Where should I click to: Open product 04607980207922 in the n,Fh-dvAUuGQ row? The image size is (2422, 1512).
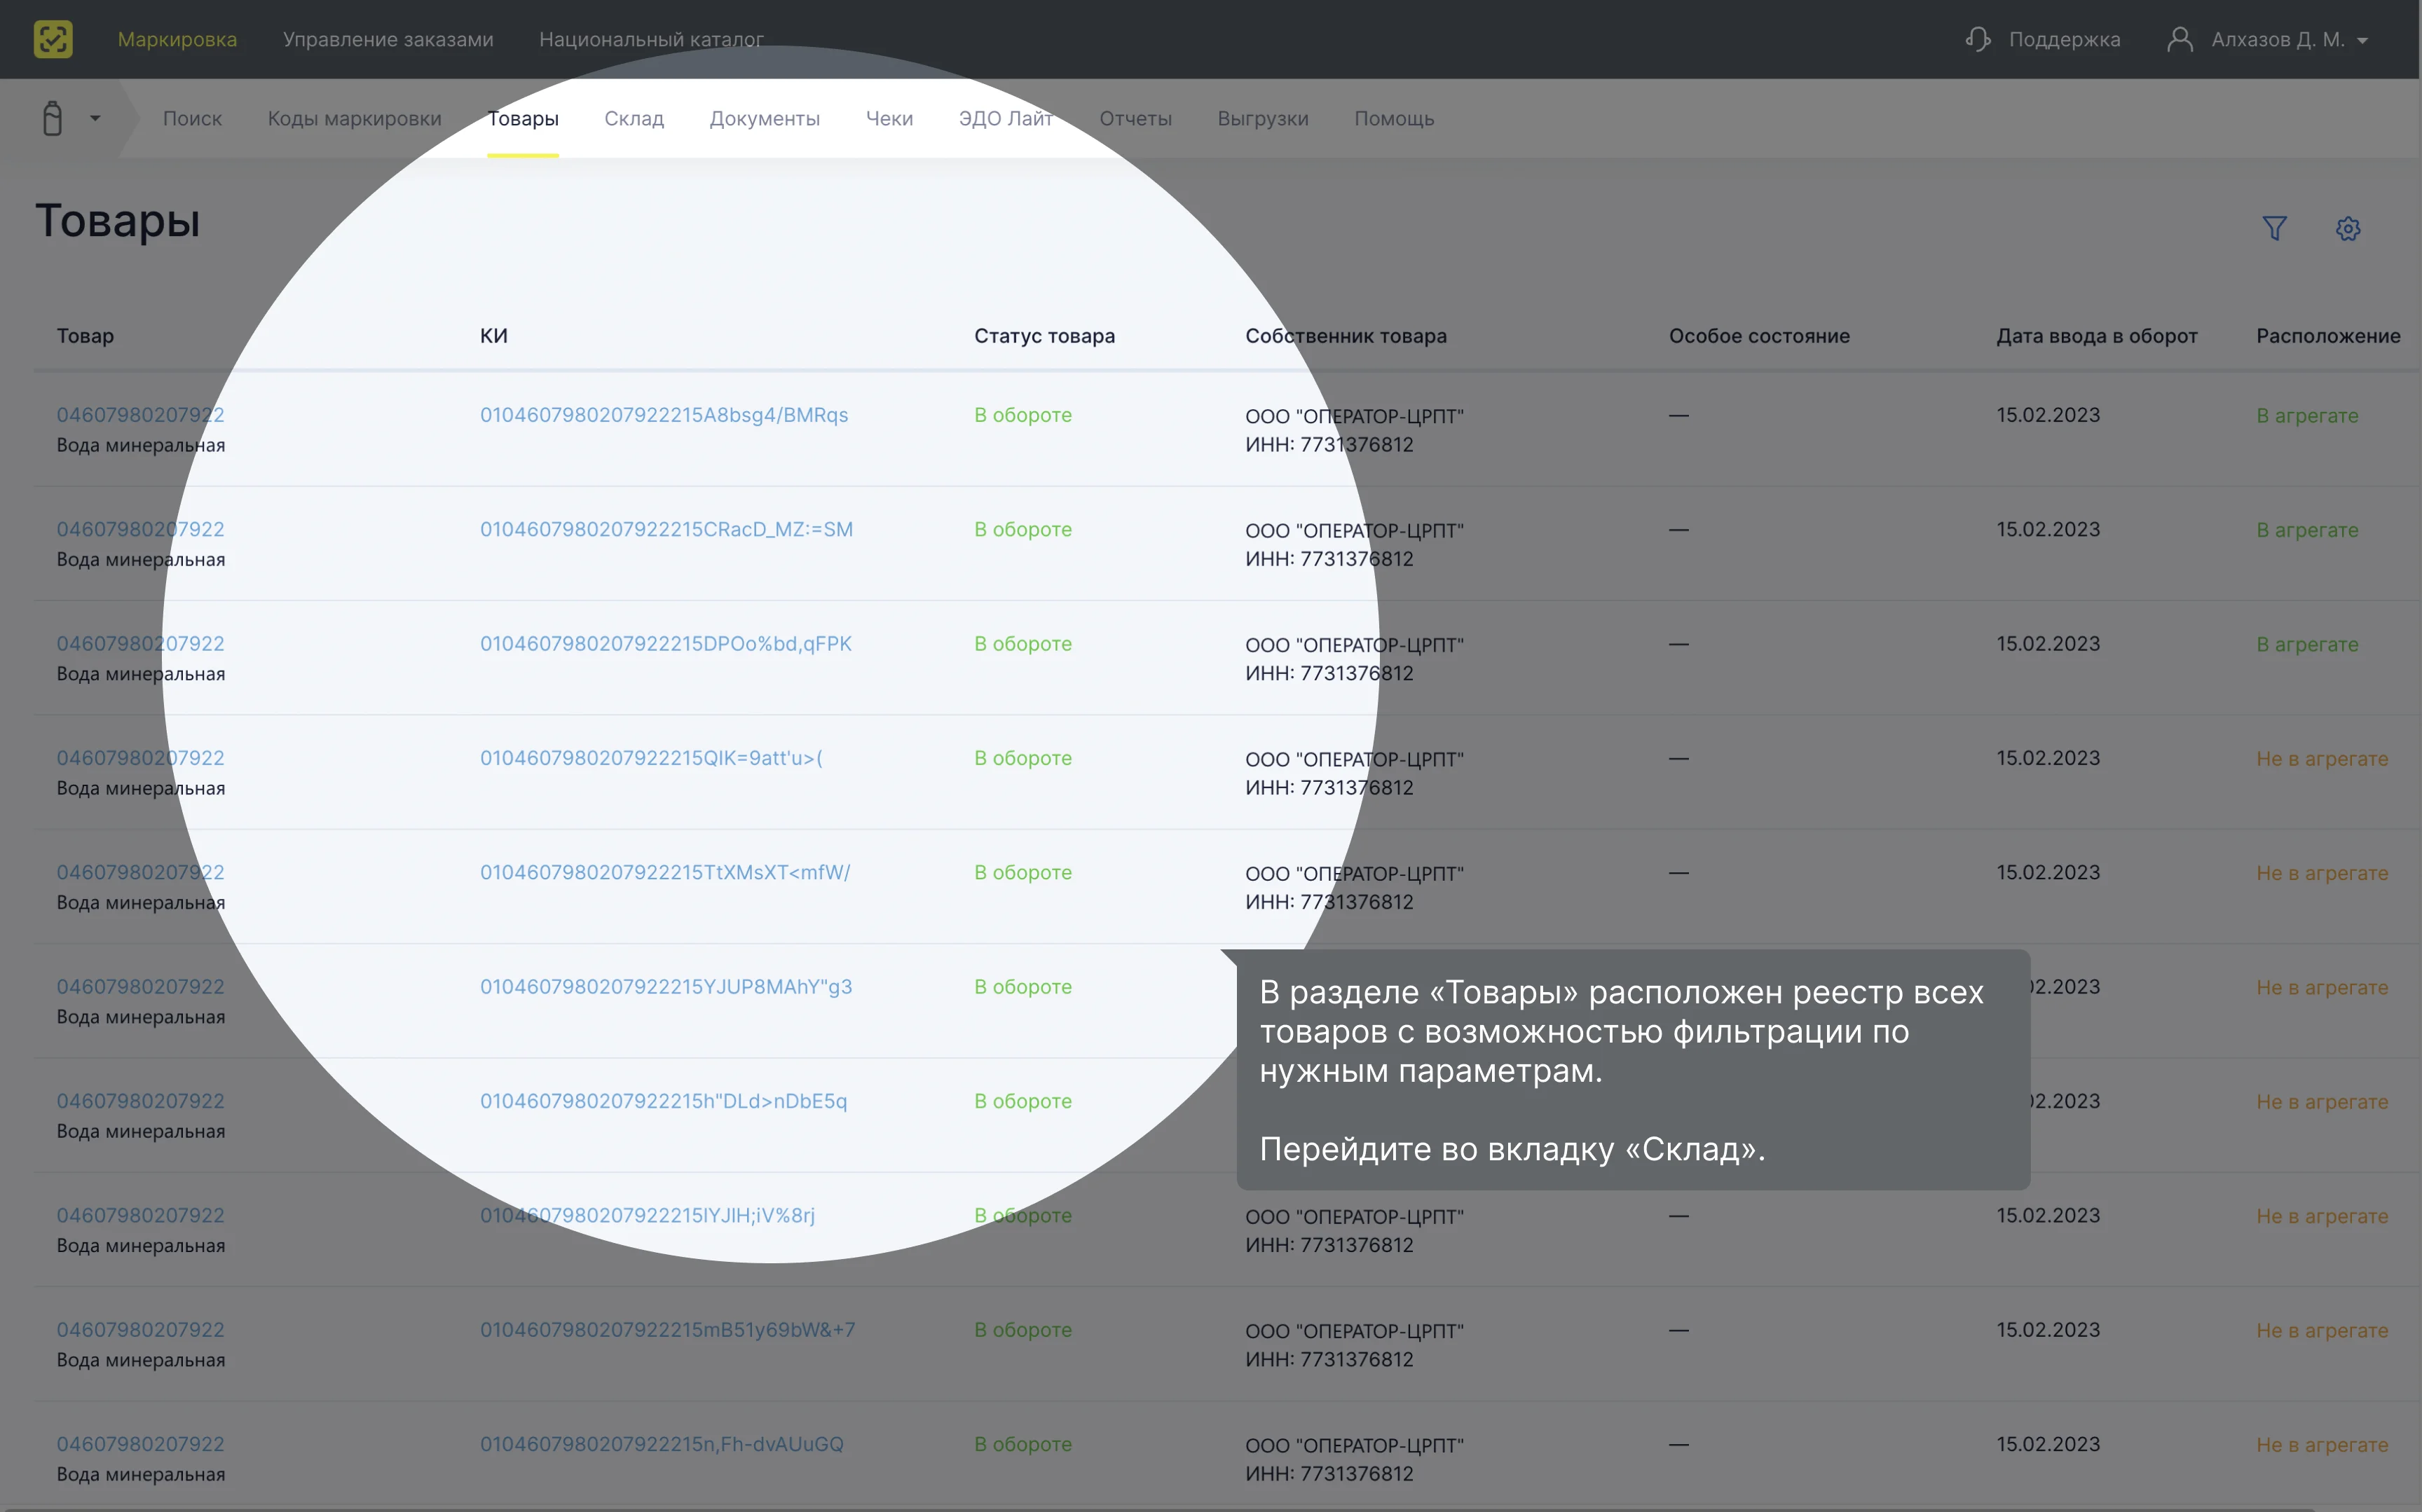click(x=140, y=1444)
